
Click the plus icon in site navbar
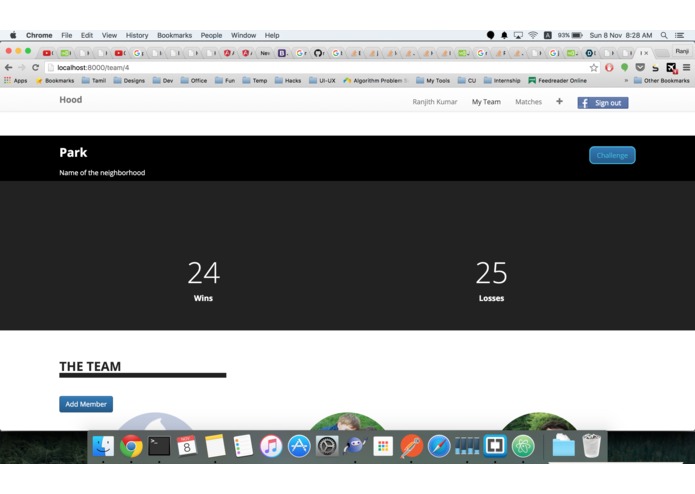click(x=559, y=101)
